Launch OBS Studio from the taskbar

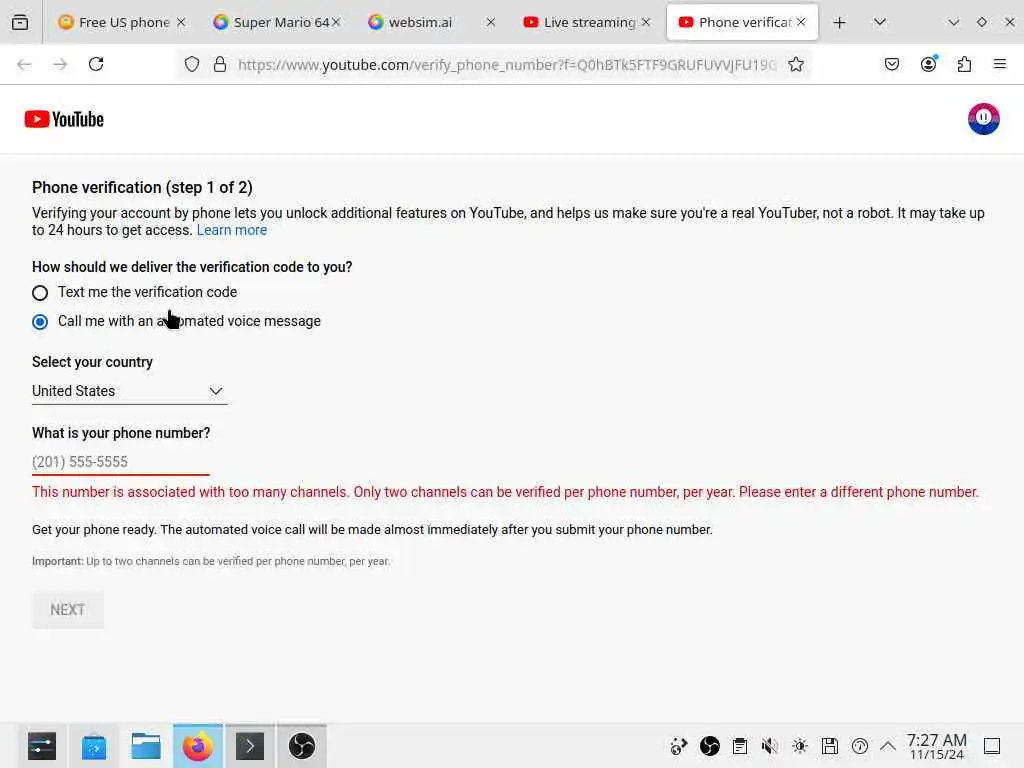(x=302, y=746)
